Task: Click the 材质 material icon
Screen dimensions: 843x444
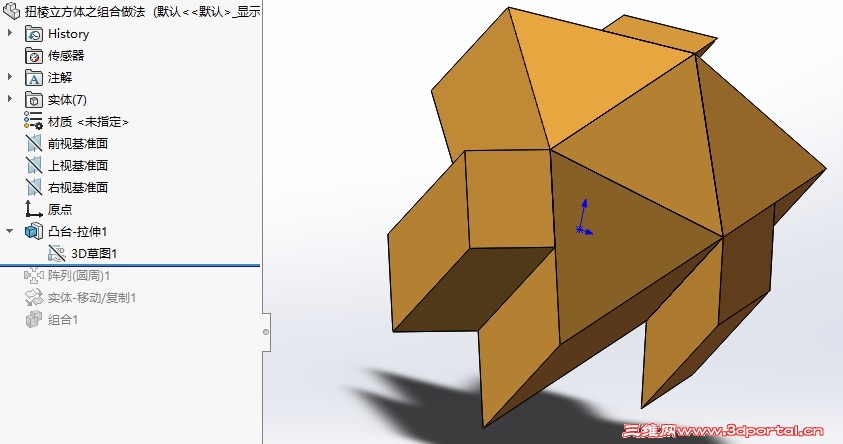Action: (33, 121)
